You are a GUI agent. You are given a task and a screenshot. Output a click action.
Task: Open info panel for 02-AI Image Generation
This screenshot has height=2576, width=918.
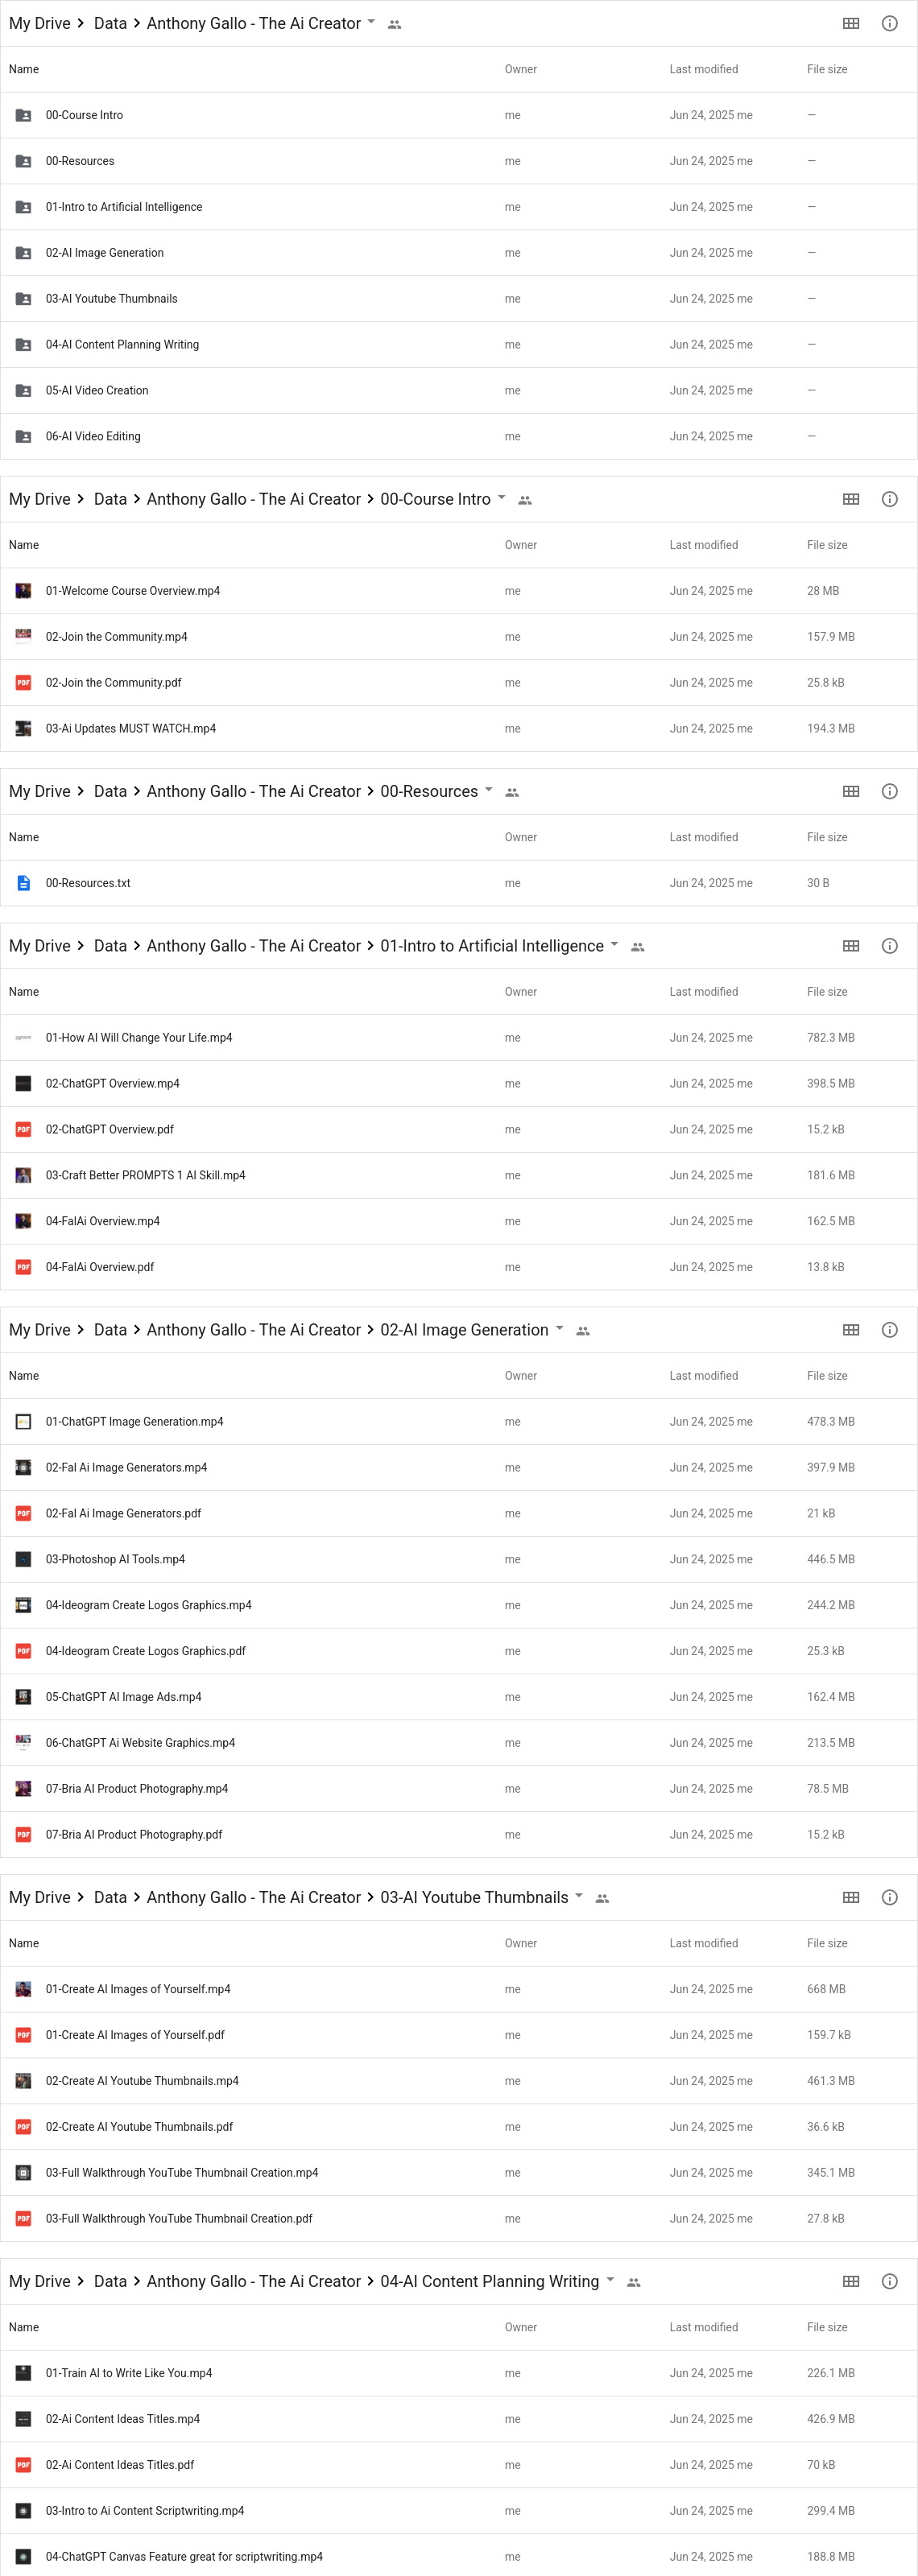pyautogui.click(x=889, y=1330)
